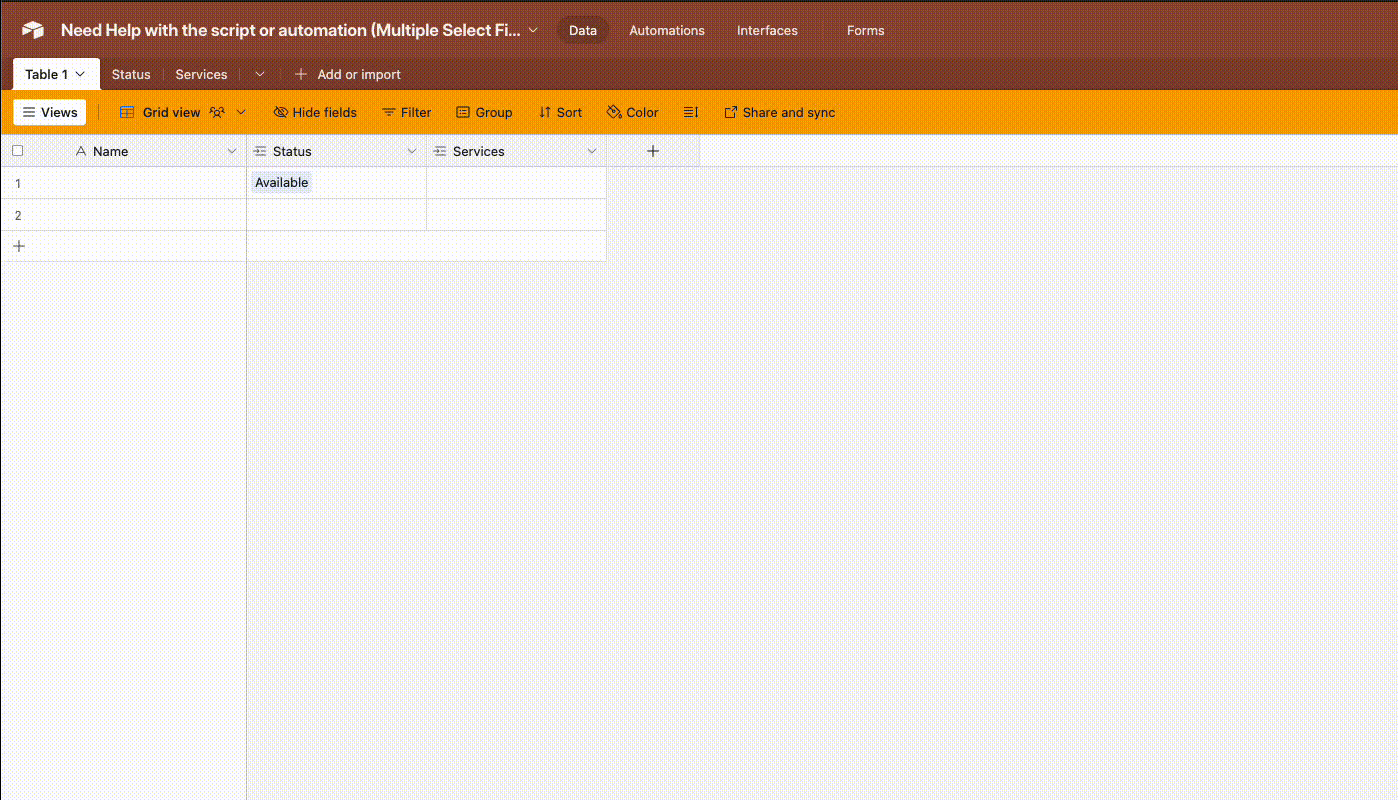Click Add or import
The width and height of the screenshot is (1398, 800).
click(359, 74)
